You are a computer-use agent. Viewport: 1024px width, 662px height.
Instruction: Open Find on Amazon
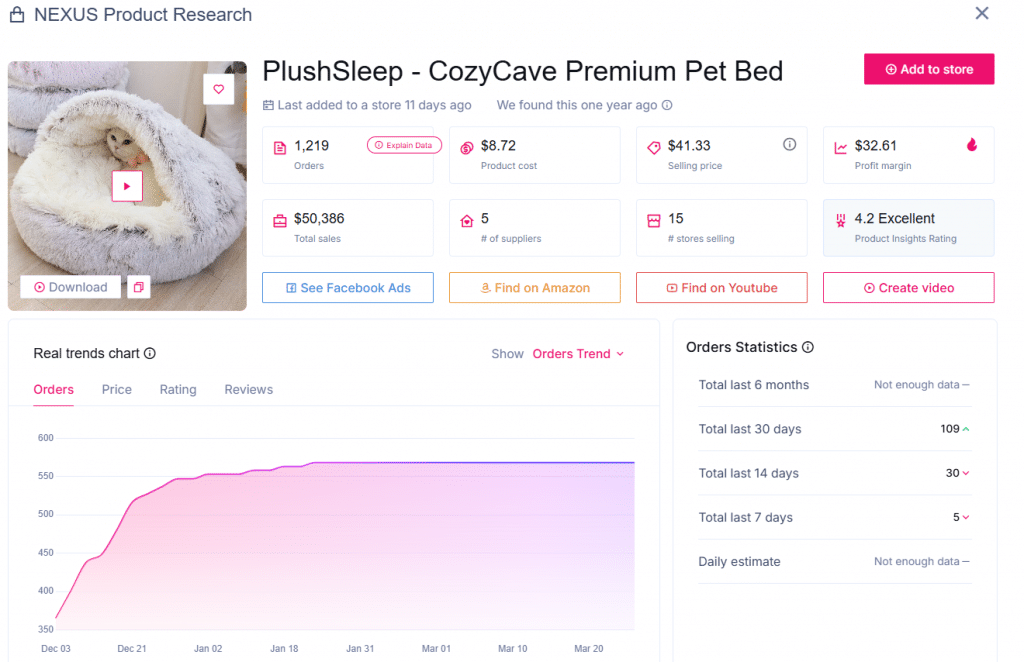click(534, 287)
